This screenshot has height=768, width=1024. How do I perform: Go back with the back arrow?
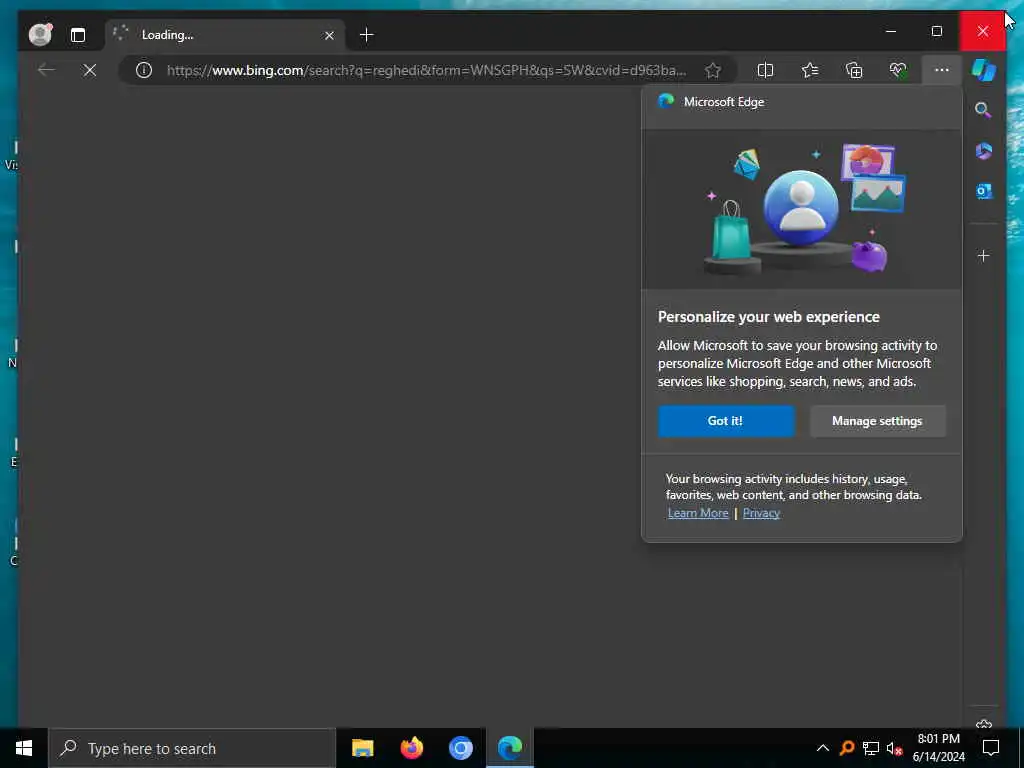[x=46, y=70]
